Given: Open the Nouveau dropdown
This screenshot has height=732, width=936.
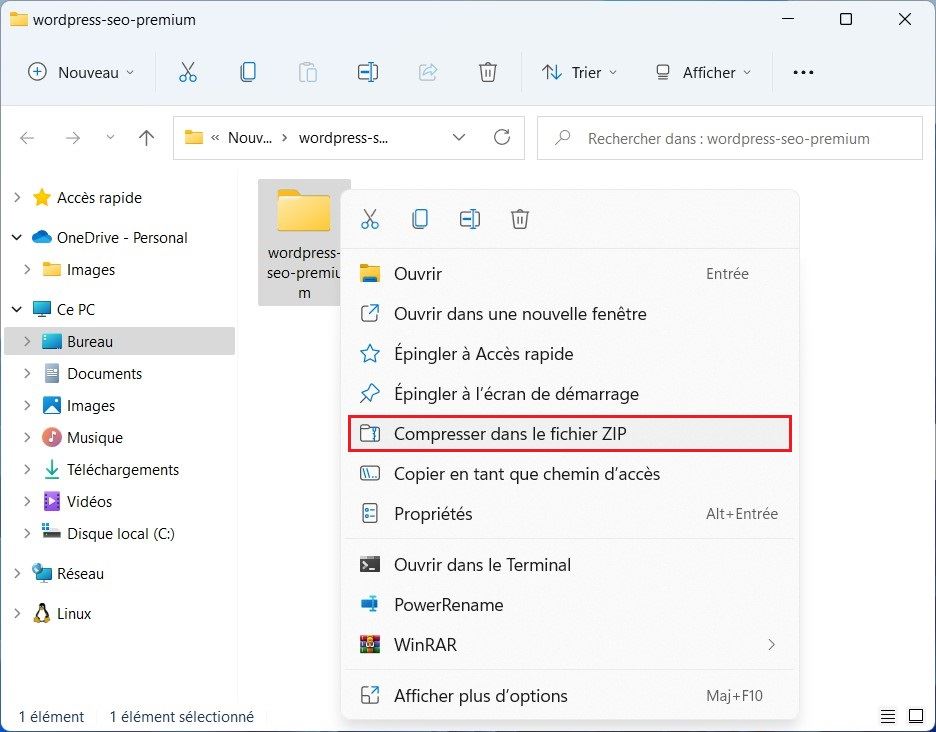Looking at the screenshot, I should tap(81, 72).
